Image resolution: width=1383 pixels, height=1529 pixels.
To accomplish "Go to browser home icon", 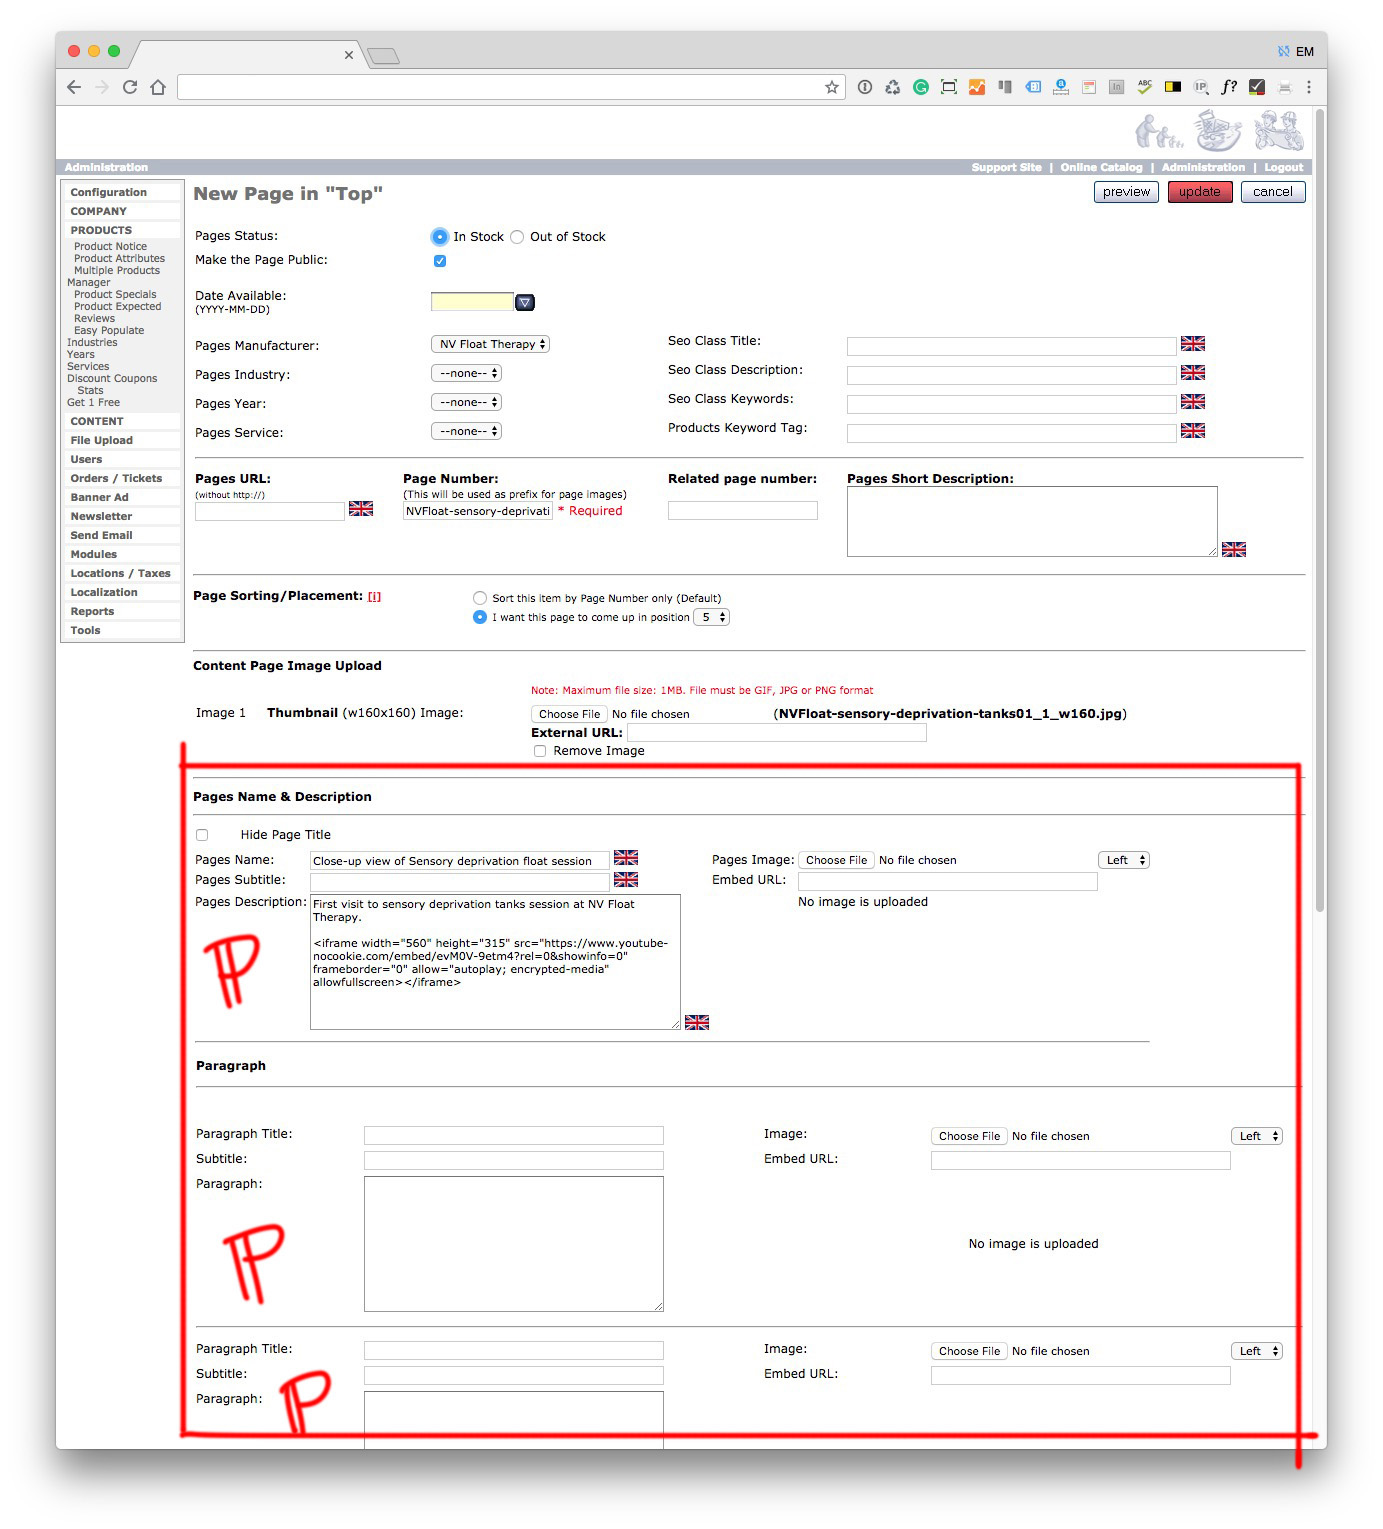I will (x=158, y=87).
